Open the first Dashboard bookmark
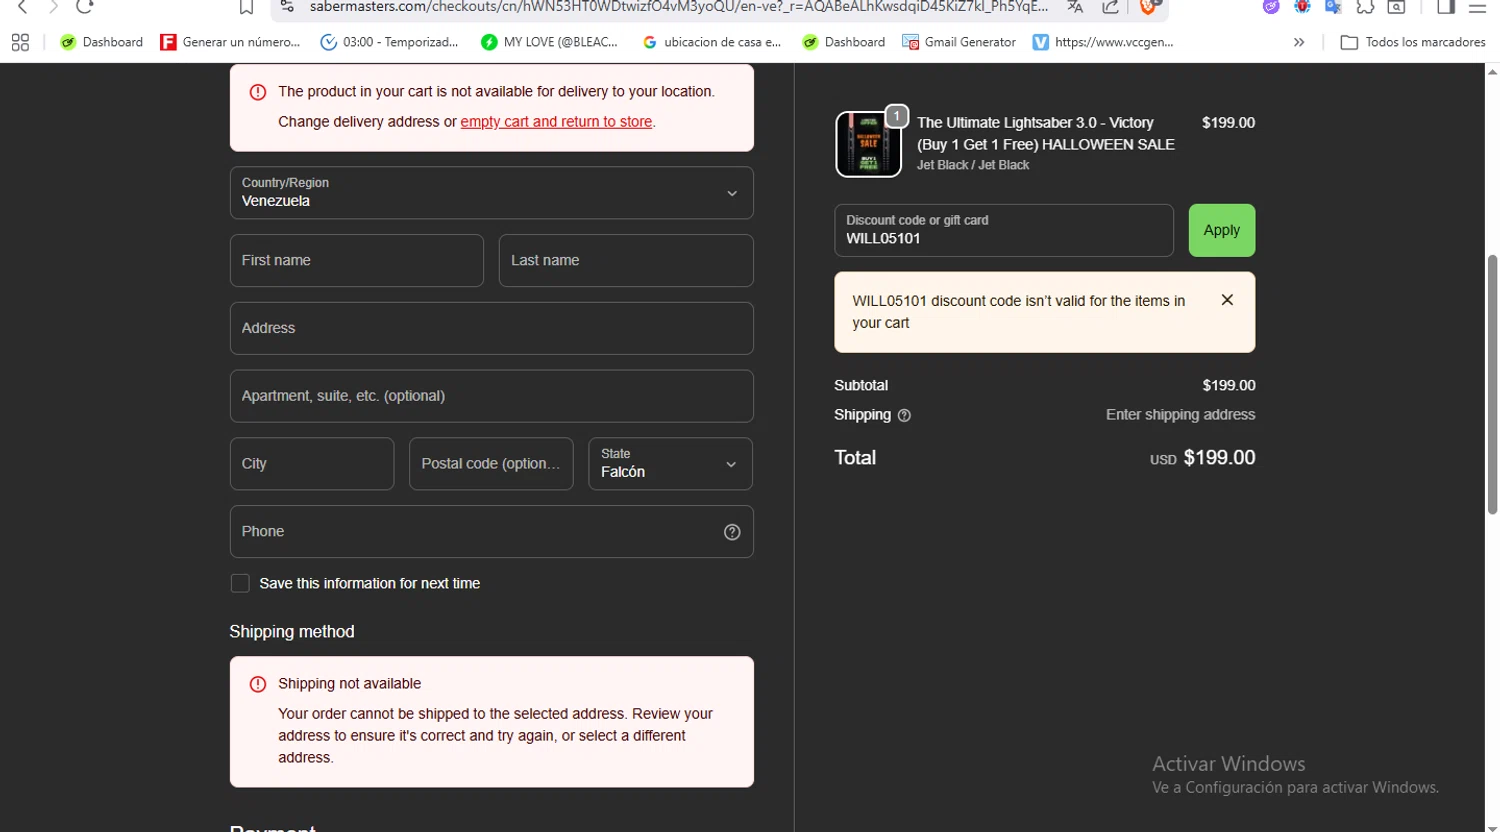The image size is (1500, 832). click(x=101, y=42)
